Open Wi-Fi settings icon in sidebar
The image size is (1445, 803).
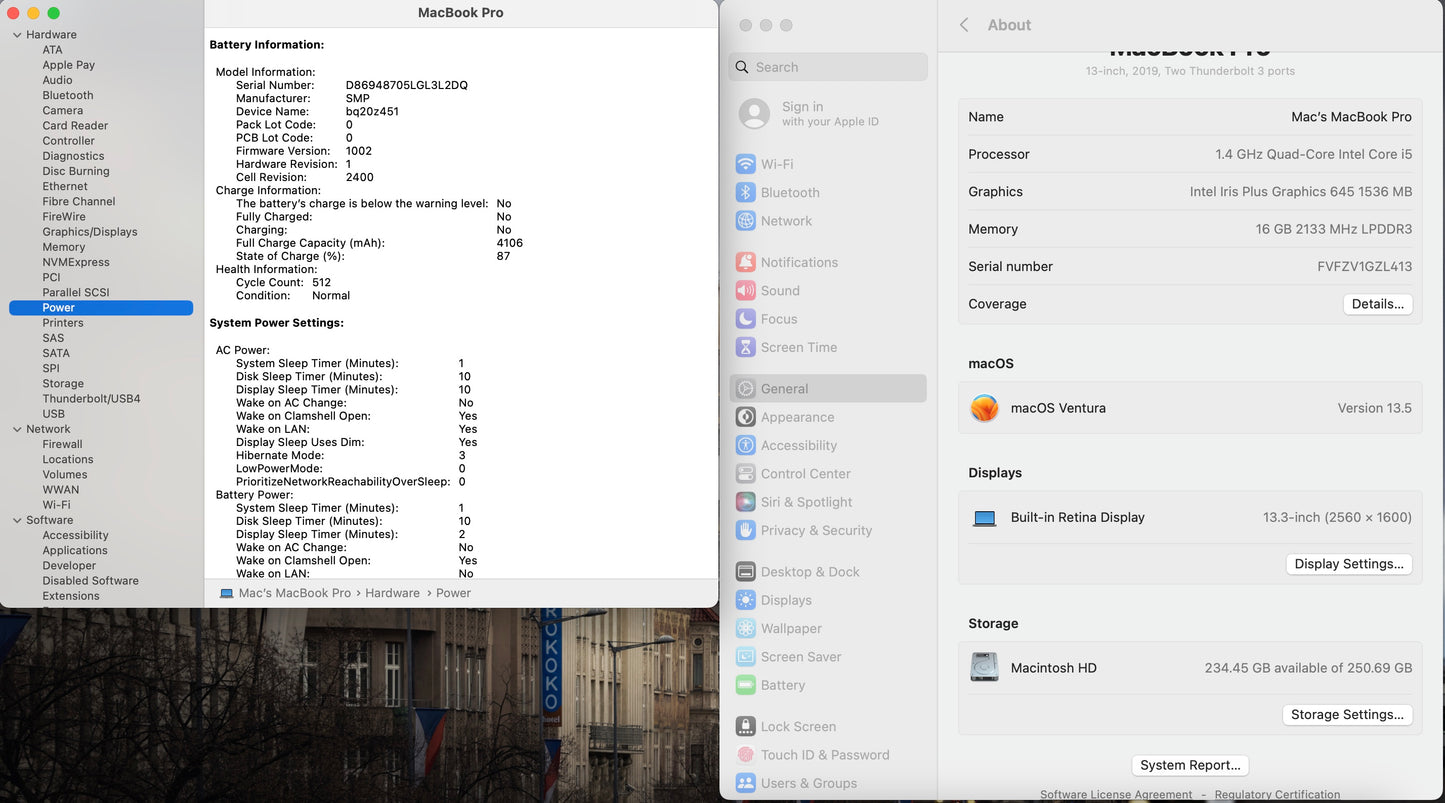point(745,164)
